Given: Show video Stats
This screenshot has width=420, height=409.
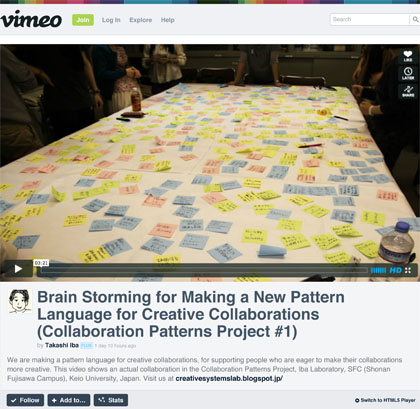Looking at the screenshot, I should point(111,400).
